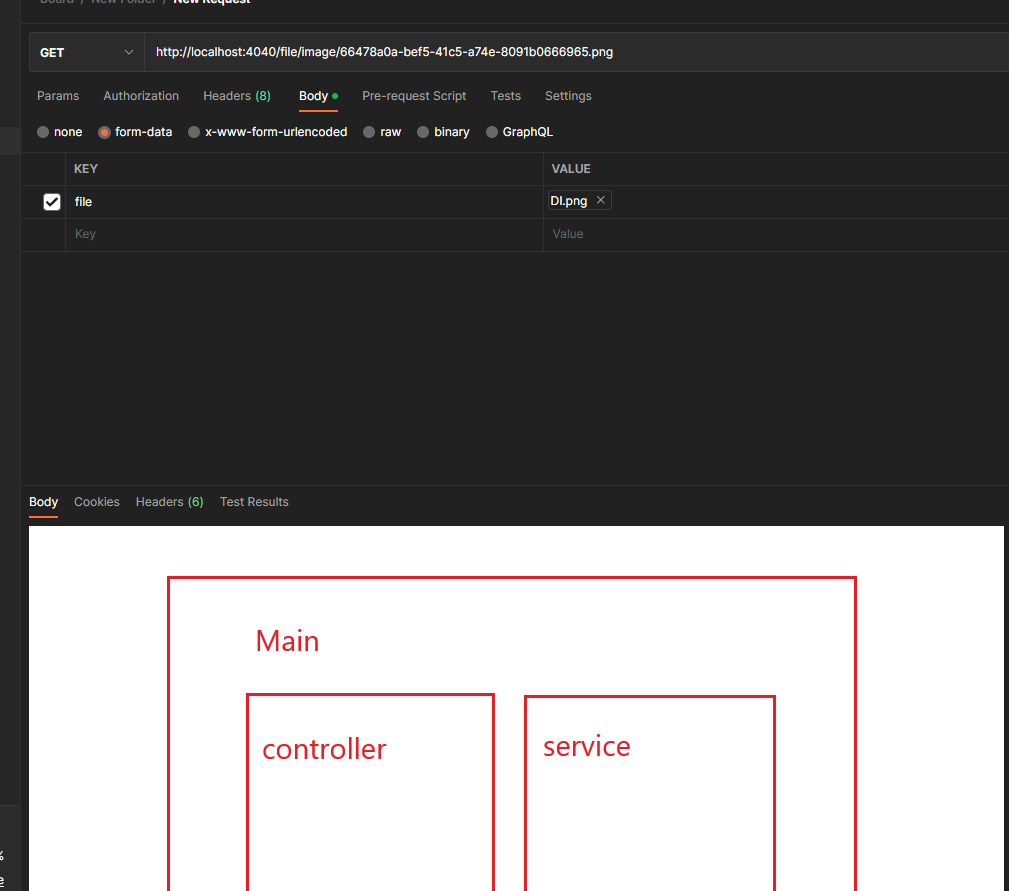This screenshot has width=1009, height=891.
Task: Open the Settings tab
Action: [568, 96]
